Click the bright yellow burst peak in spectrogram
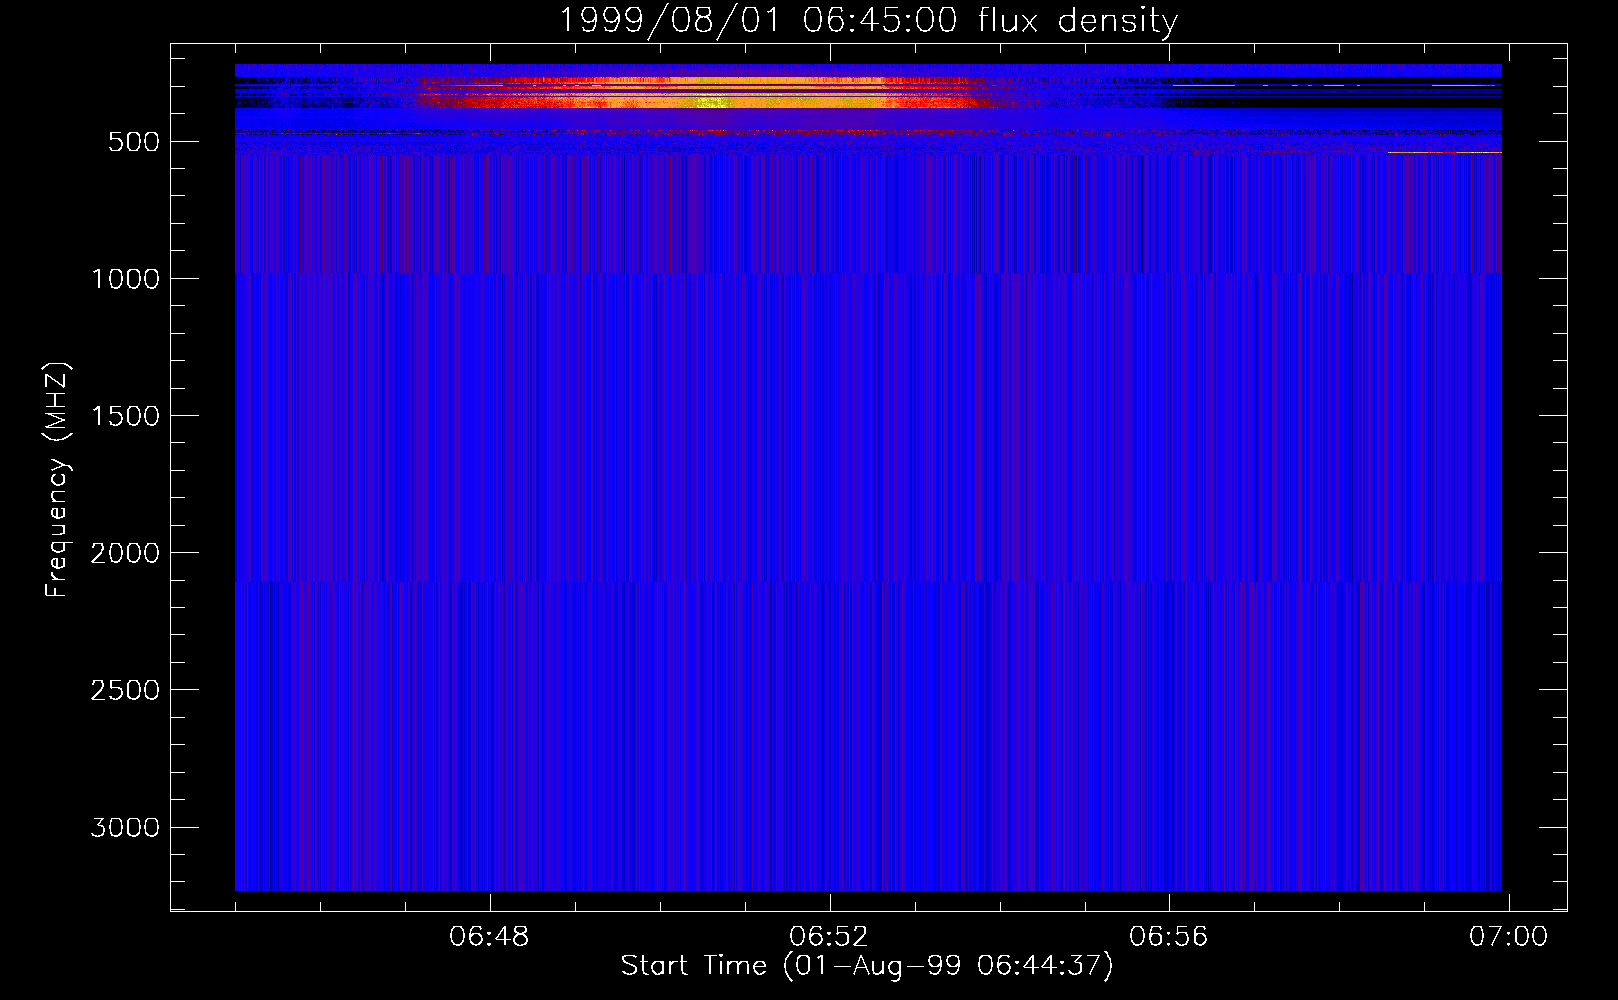1618x1000 pixels. [x=712, y=101]
